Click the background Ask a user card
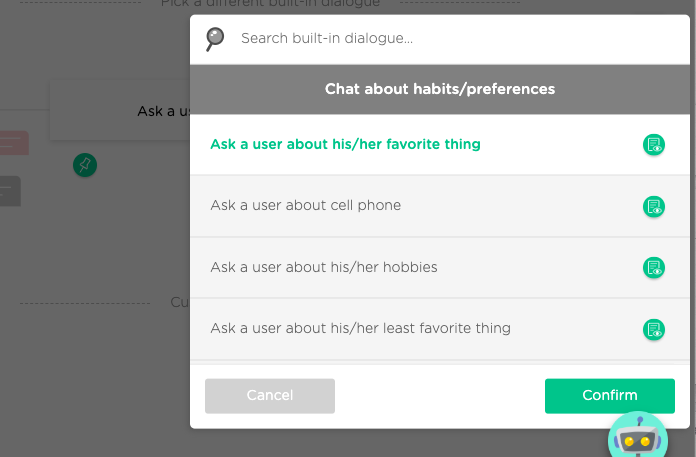Screen dimensions: 696x457 click(x=120, y=110)
